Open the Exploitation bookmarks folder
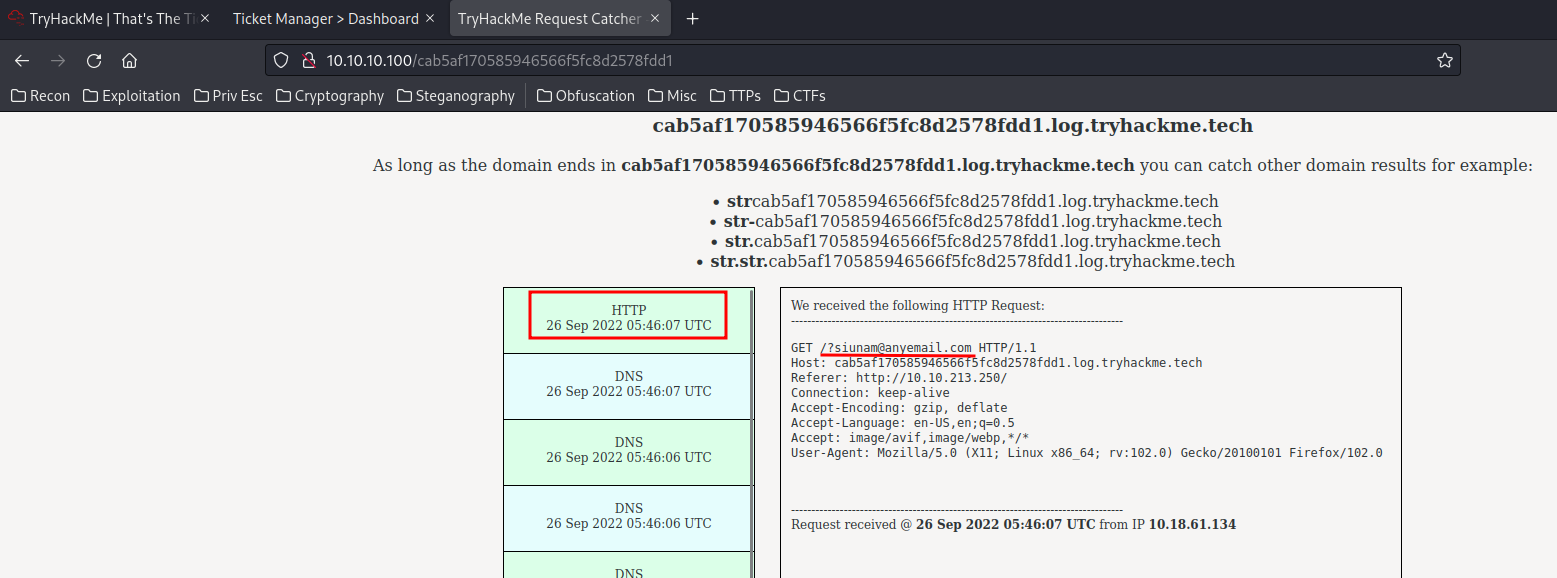 [132, 96]
